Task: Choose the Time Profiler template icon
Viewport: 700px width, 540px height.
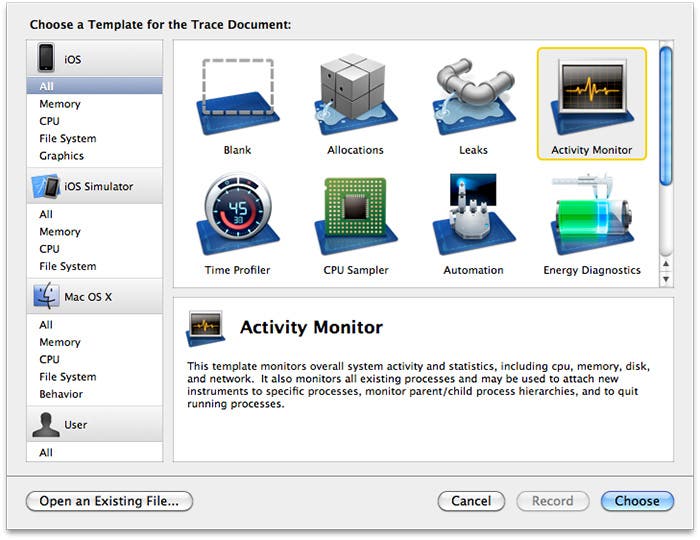Action: click(x=238, y=214)
